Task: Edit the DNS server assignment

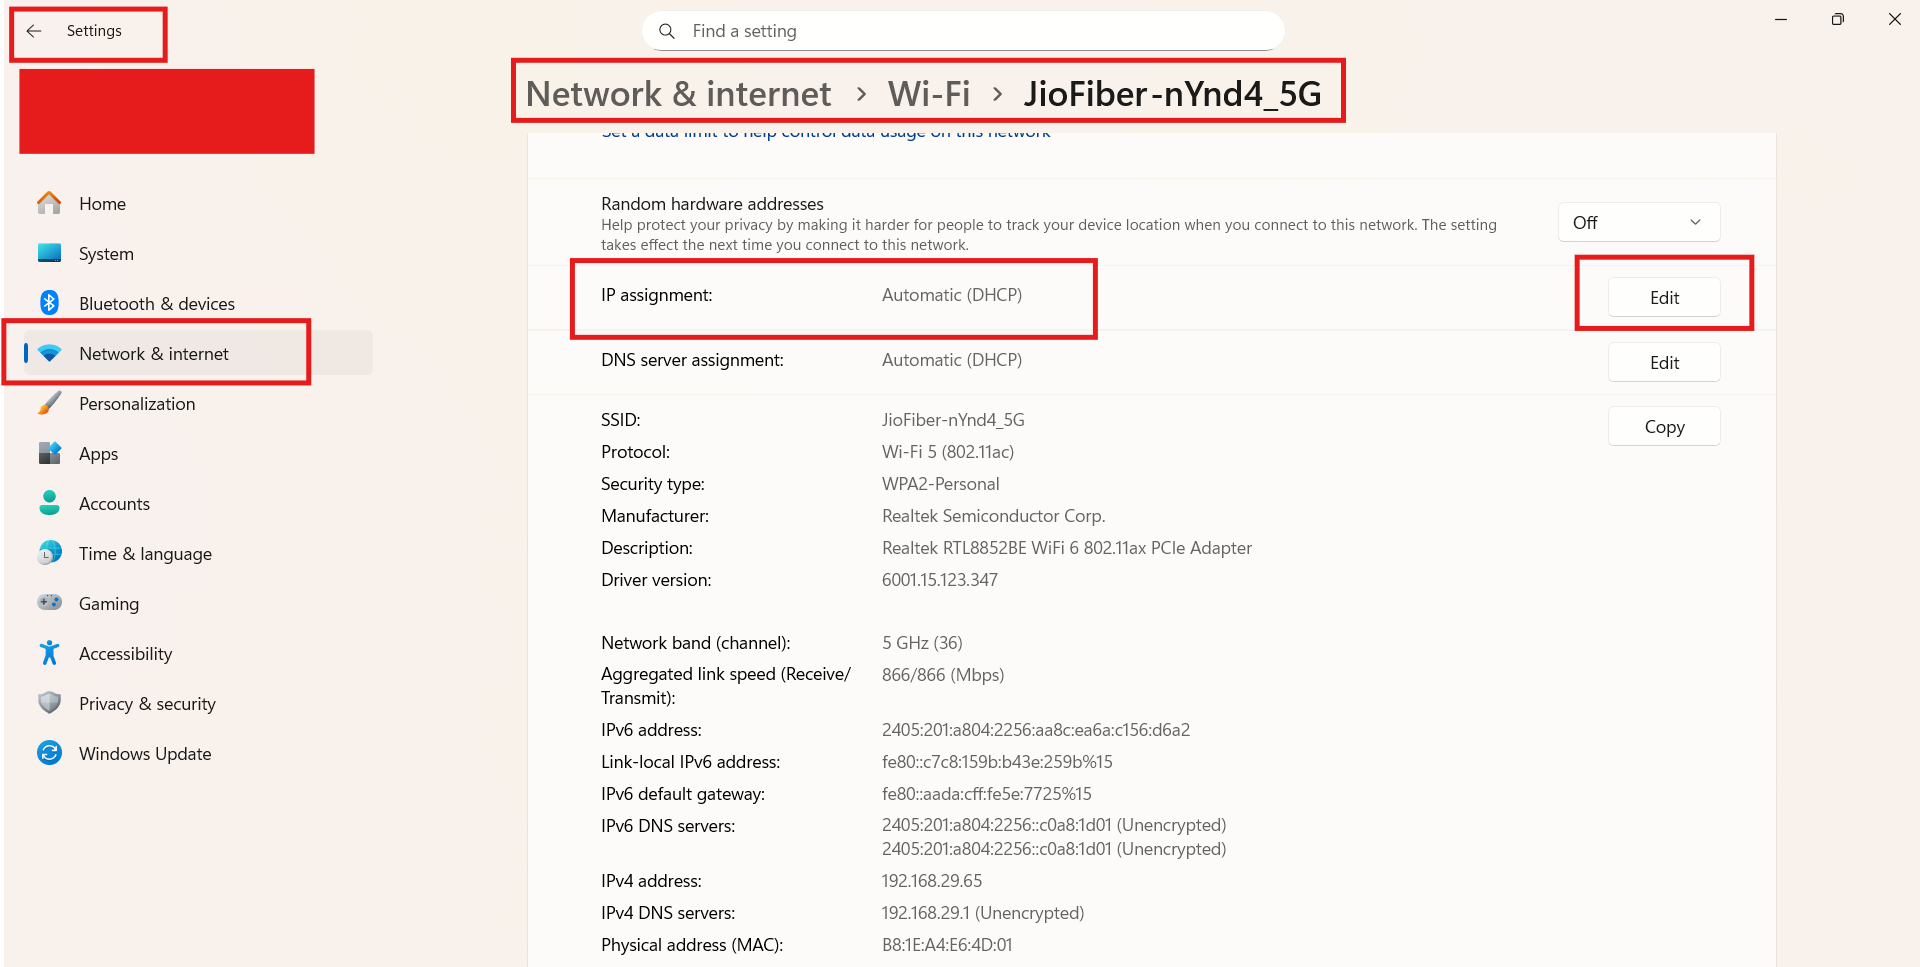Action: click(1663, 362)
